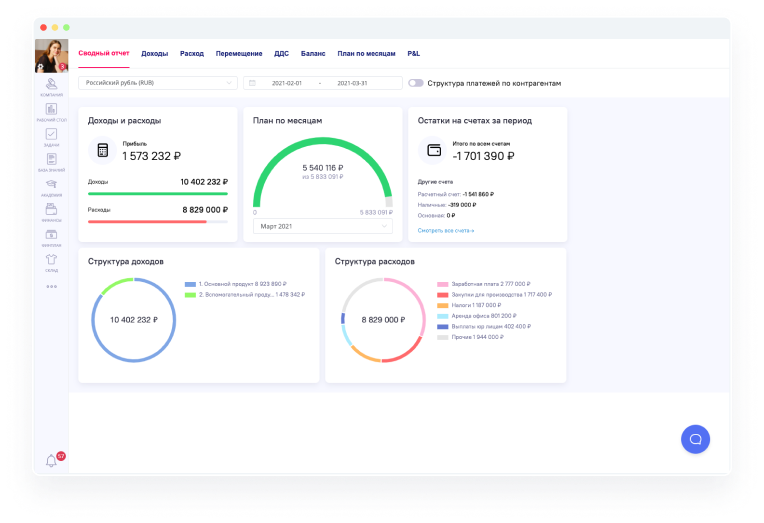This screenshot has width=764, height=523.
Task: Click the wallet icon near Итого по всем счетам
Action: pos(434,150)
